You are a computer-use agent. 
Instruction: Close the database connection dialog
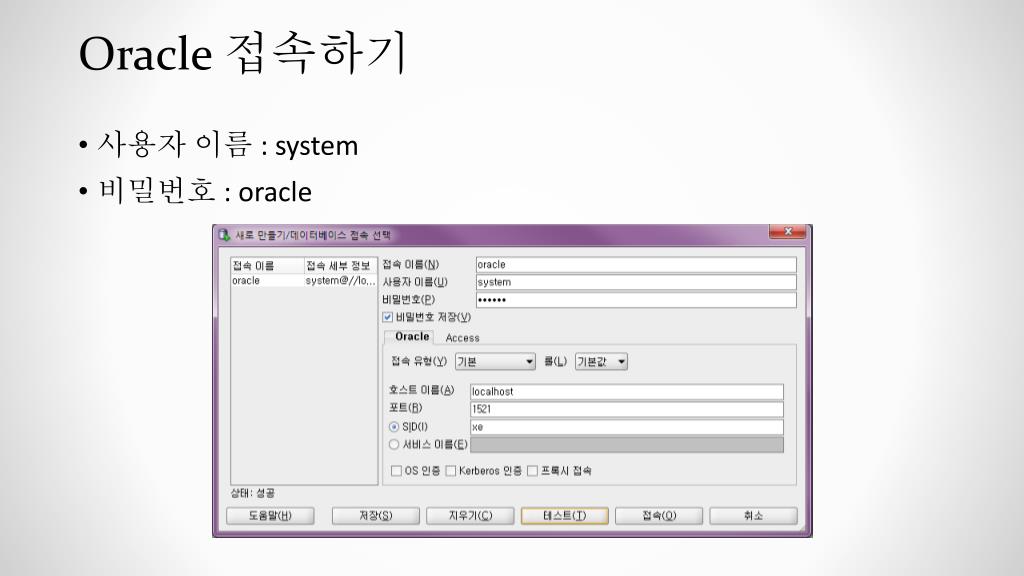pyautogui.click(x=788, y=232)
